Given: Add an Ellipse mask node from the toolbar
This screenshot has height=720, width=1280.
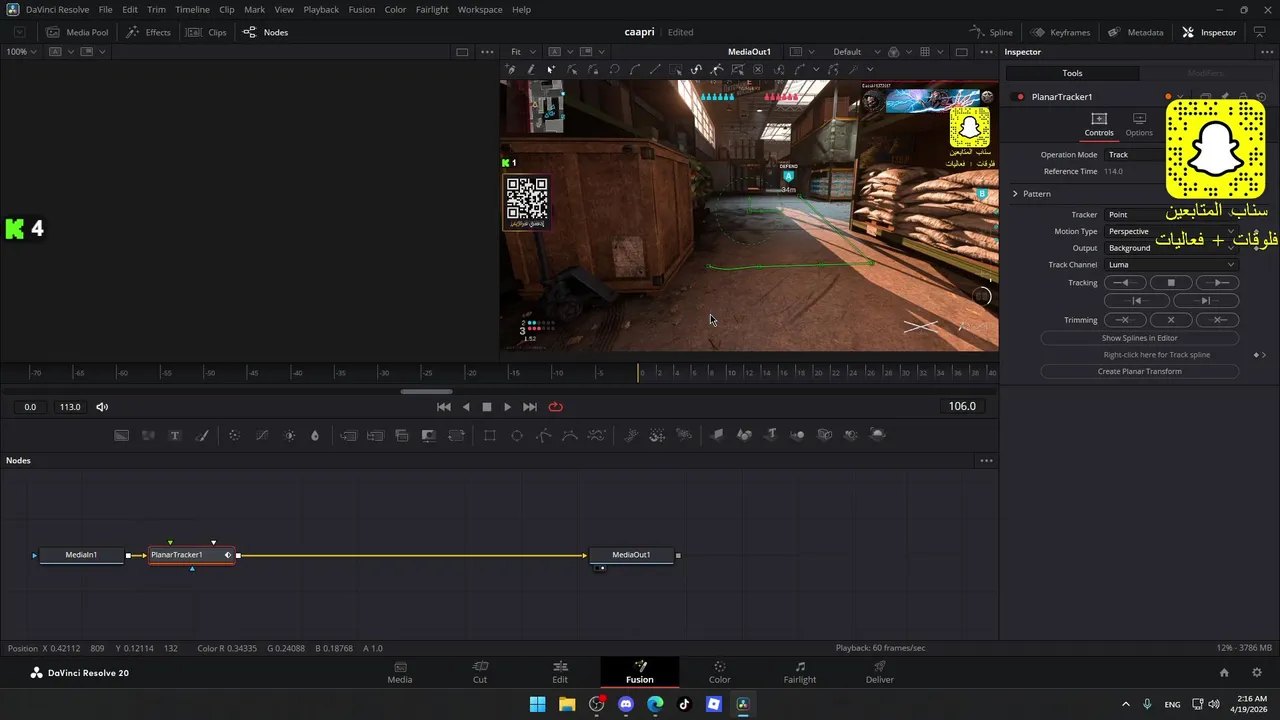Looking at the screenshot, I should [x=517, y=435].
